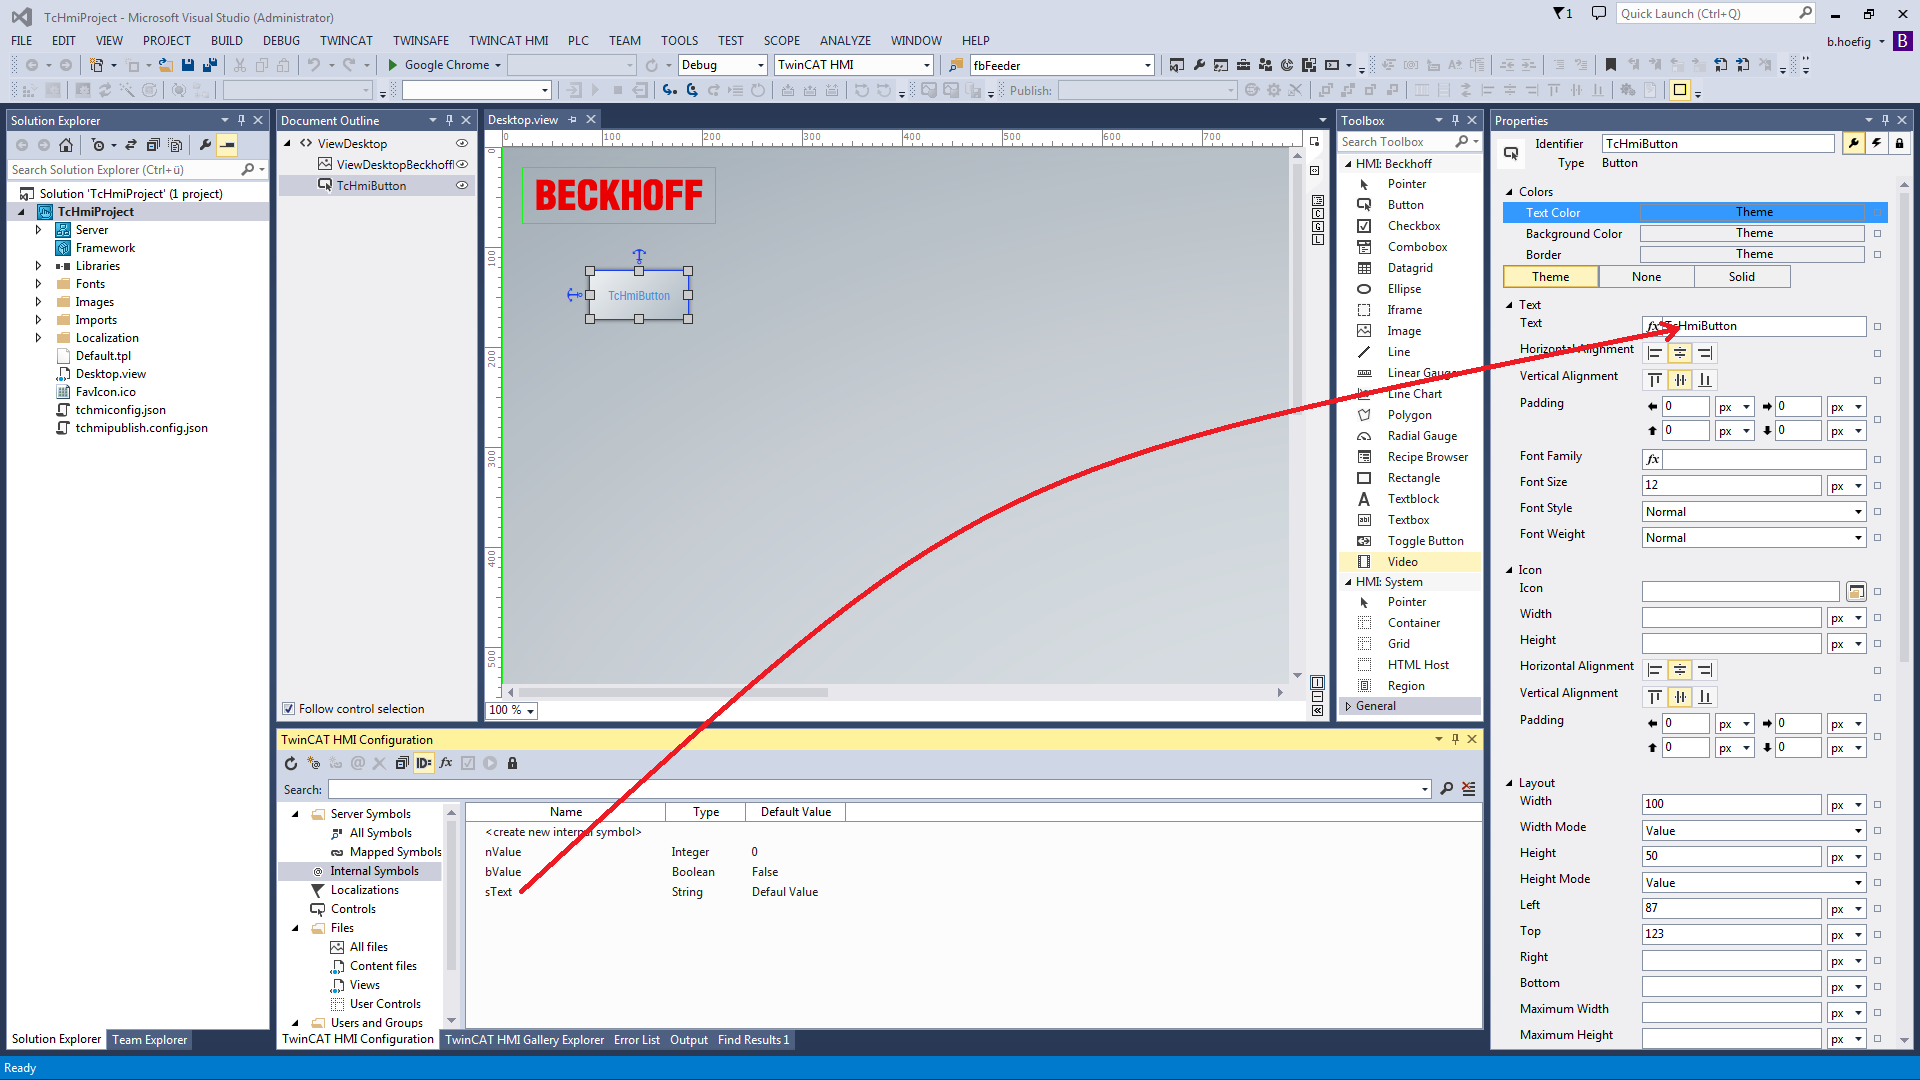Toggle the ID: display icon in HMI Configuration toolbar
The height and width of the screenshot is (1080, 1920).
pyautogui.click(x=424, y=763)
